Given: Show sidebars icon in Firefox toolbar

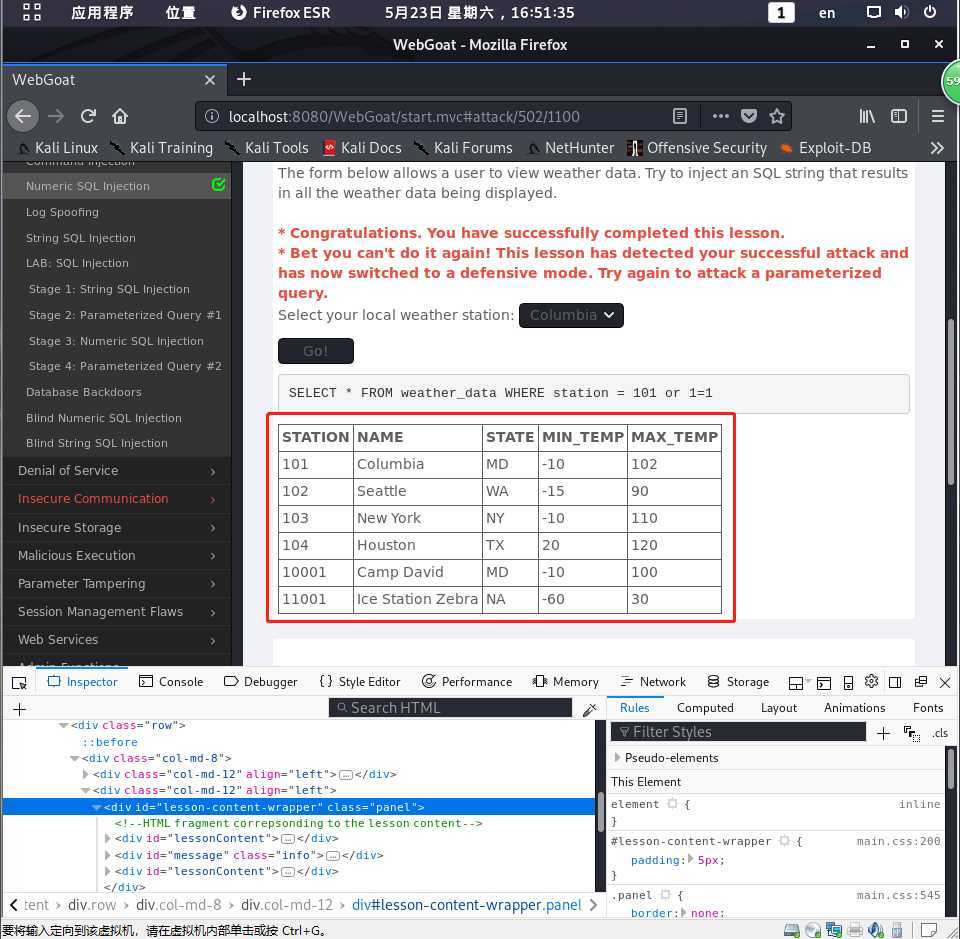Looking at the screenshot, I should click(899, 116).
